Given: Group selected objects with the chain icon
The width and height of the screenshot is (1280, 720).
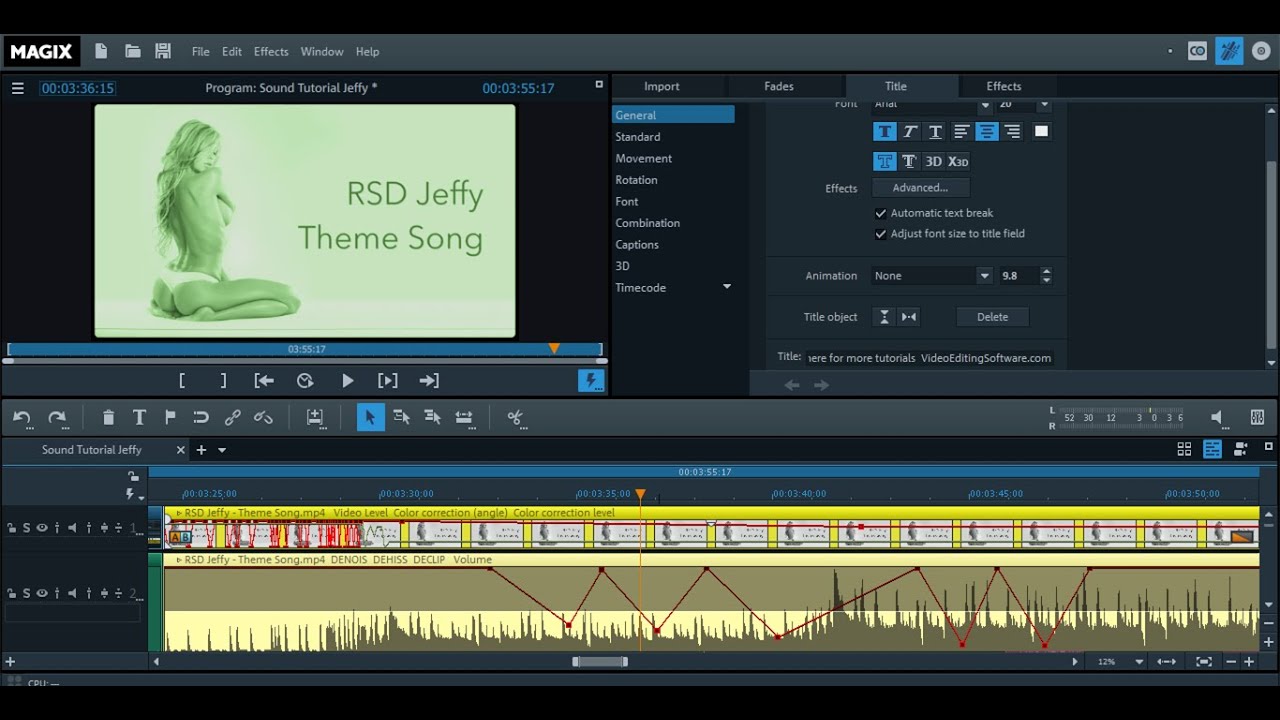Looking at the screenshot, I should 232,418.
